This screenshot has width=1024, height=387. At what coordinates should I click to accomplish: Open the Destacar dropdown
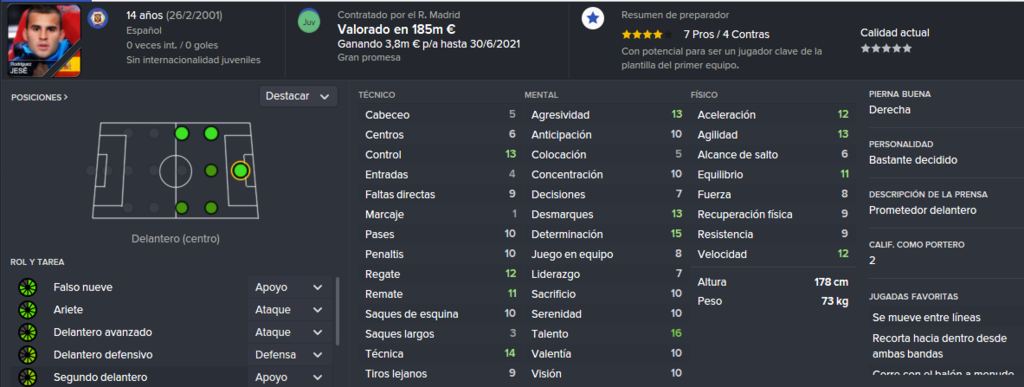298,96
